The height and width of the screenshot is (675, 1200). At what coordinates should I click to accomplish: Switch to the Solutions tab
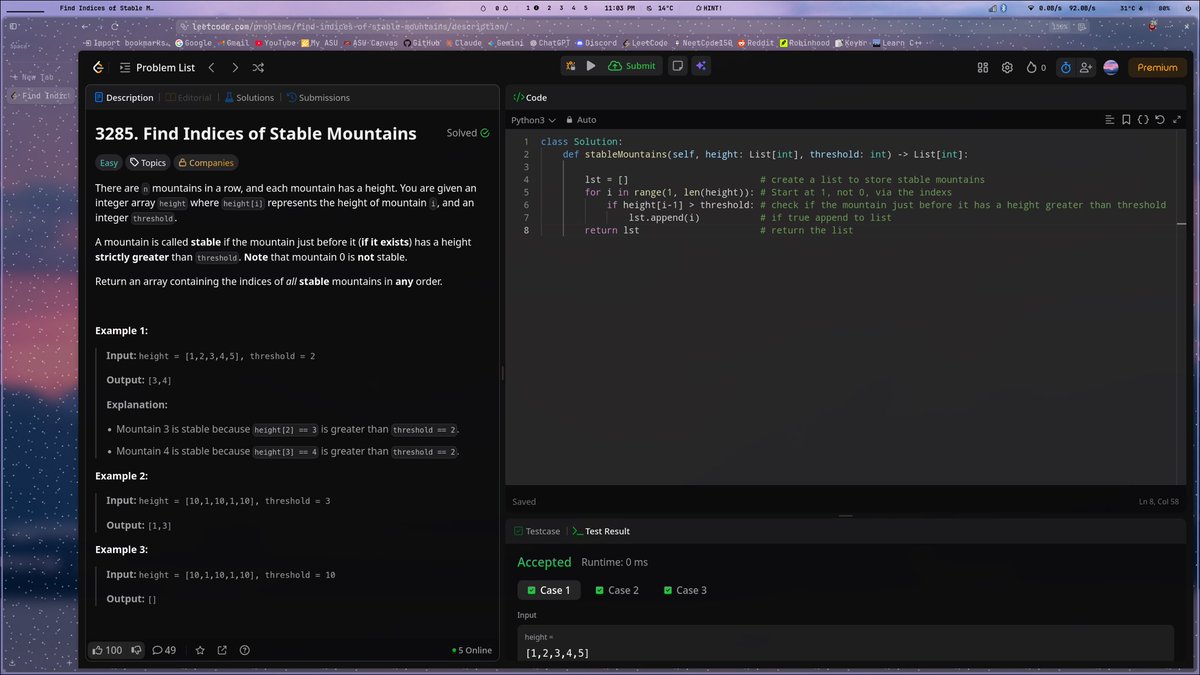(x=249, y=97)
